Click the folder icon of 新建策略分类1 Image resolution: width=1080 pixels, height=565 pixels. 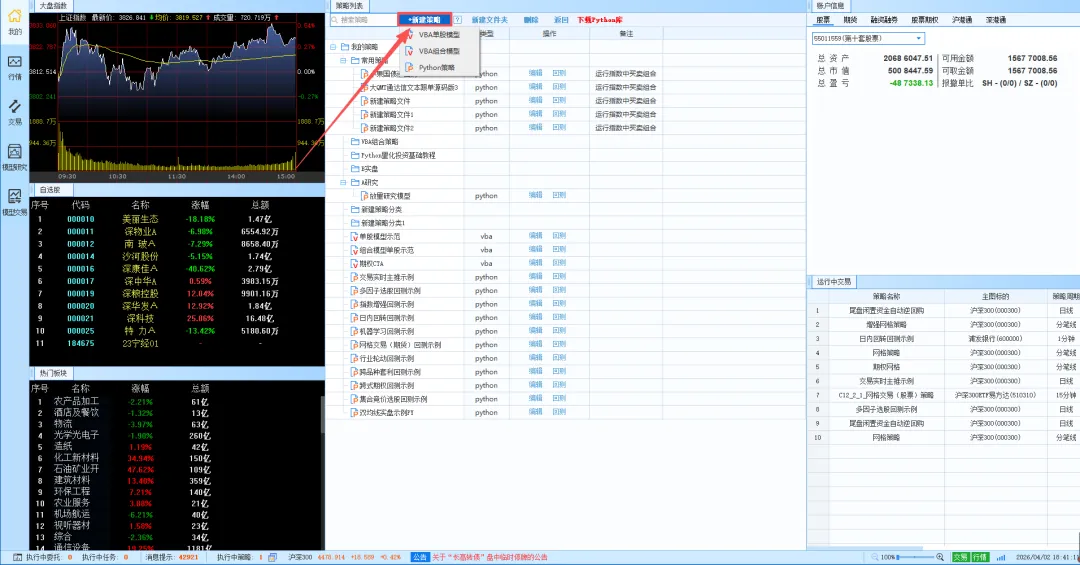tap(355, 223)
